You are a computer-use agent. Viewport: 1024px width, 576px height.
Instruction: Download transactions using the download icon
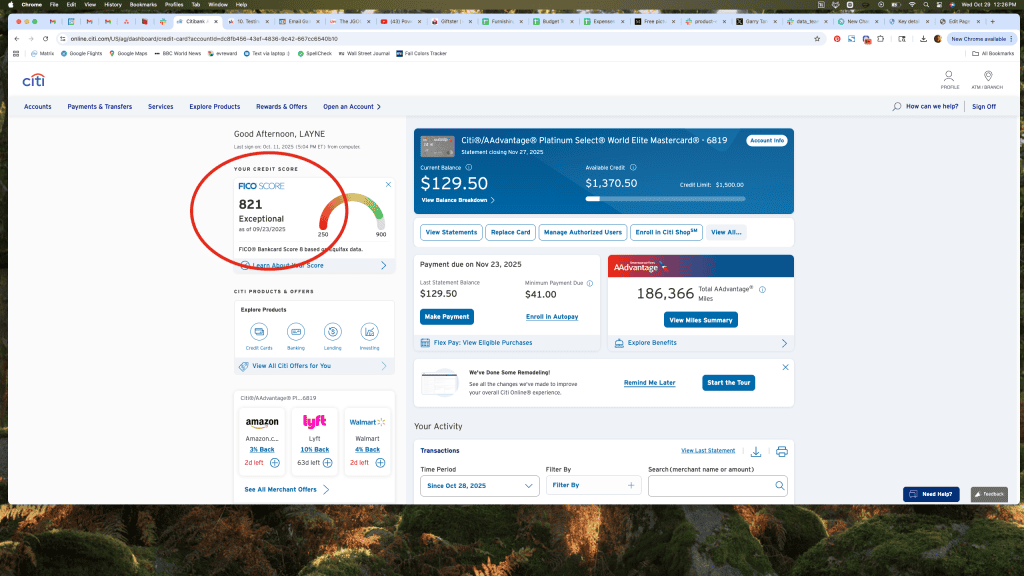click(x=756, y=451)
